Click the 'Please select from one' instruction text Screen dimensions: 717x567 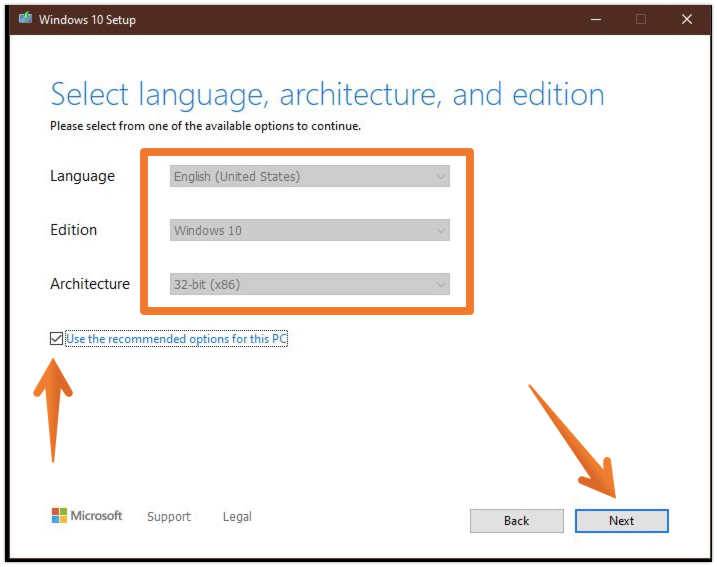(205, 126)
